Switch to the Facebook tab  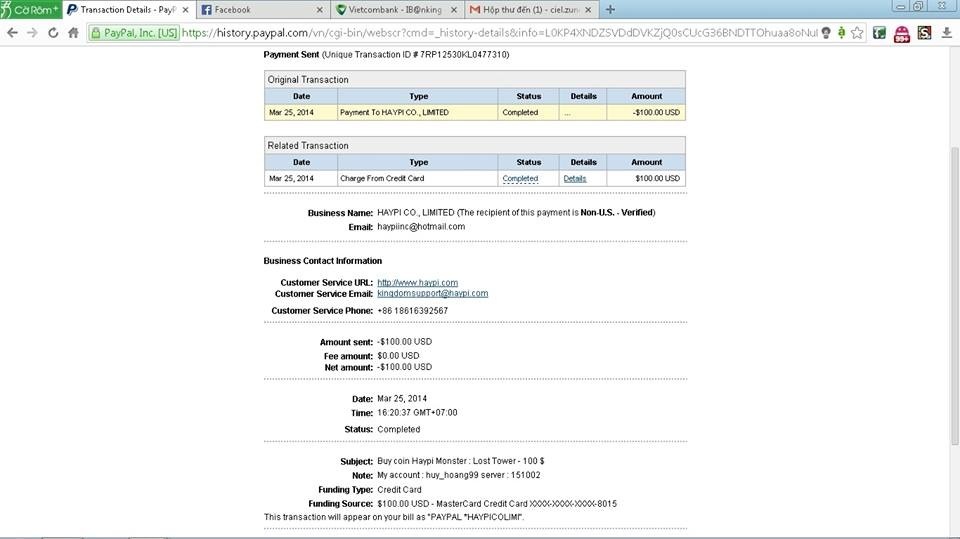pos(262,10)
